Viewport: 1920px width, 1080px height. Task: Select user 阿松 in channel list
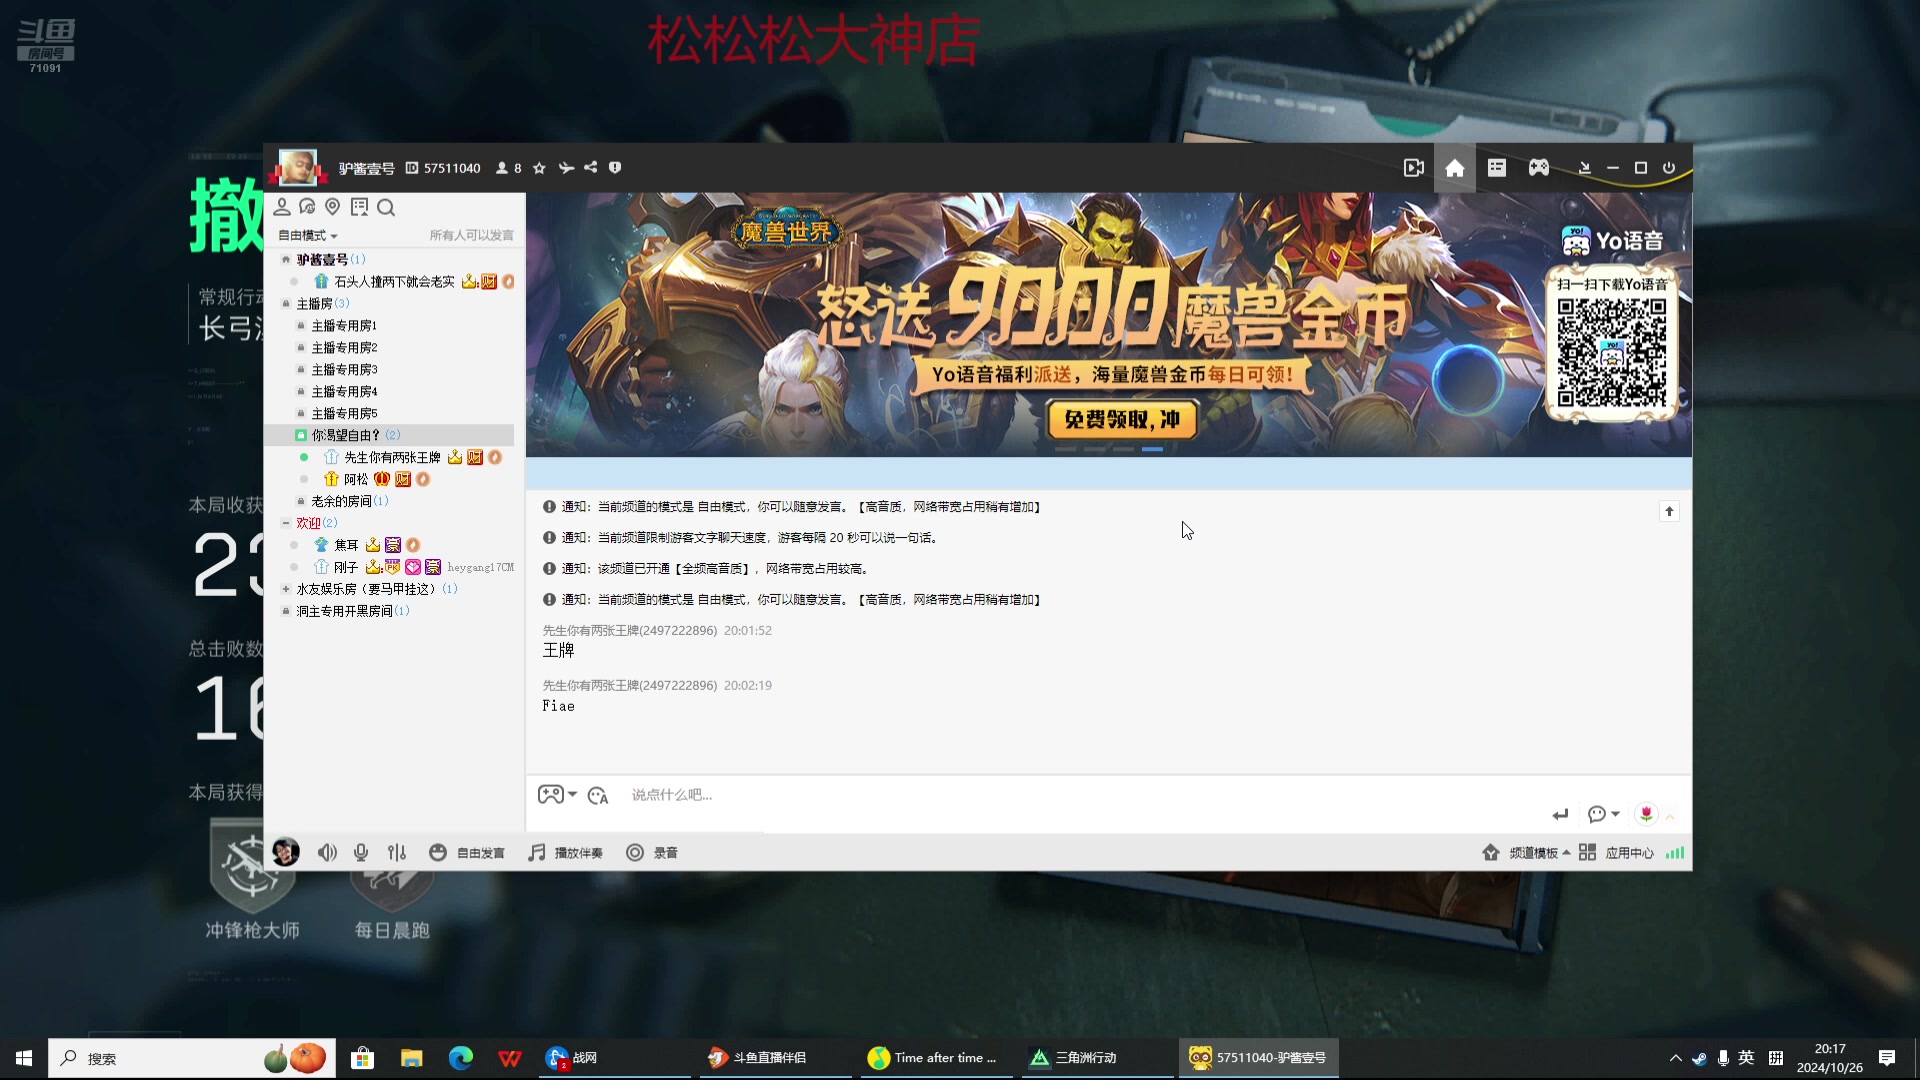point(356,480)
